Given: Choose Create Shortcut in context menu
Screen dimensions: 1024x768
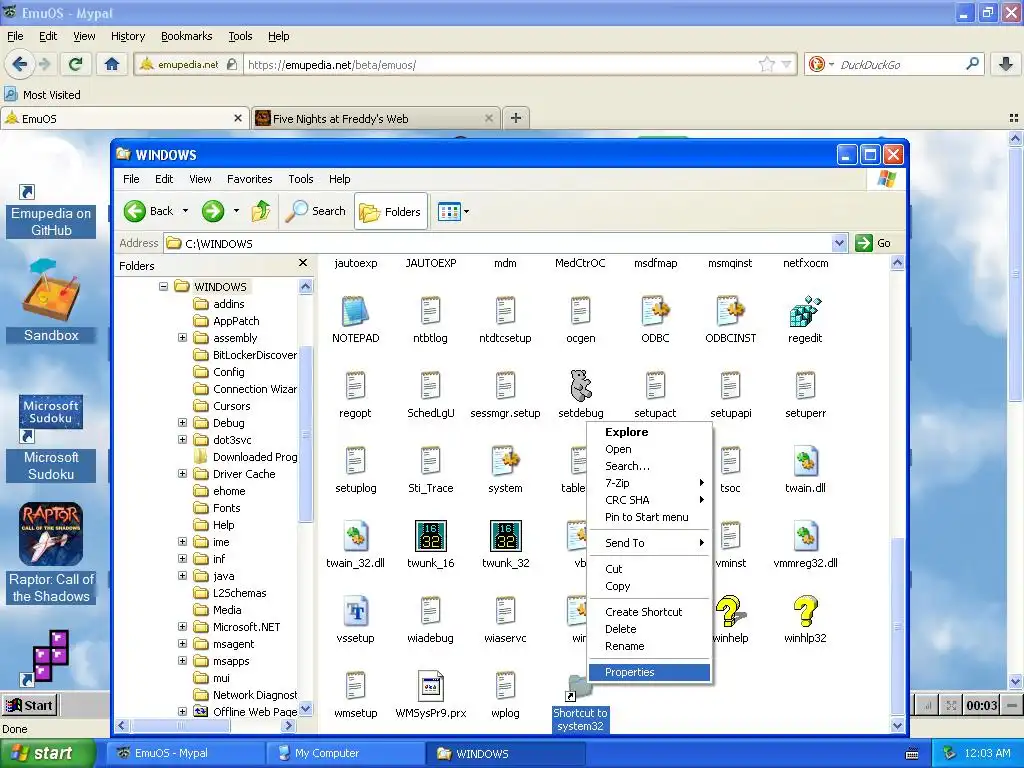Looking at the screenshot, I should [x=649, y=612].
